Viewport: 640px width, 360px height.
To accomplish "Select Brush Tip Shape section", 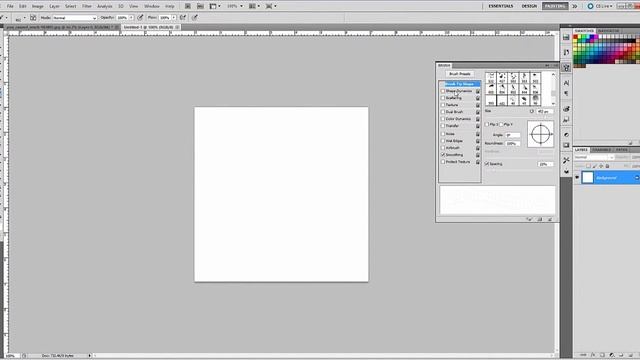I will [460, 84].
